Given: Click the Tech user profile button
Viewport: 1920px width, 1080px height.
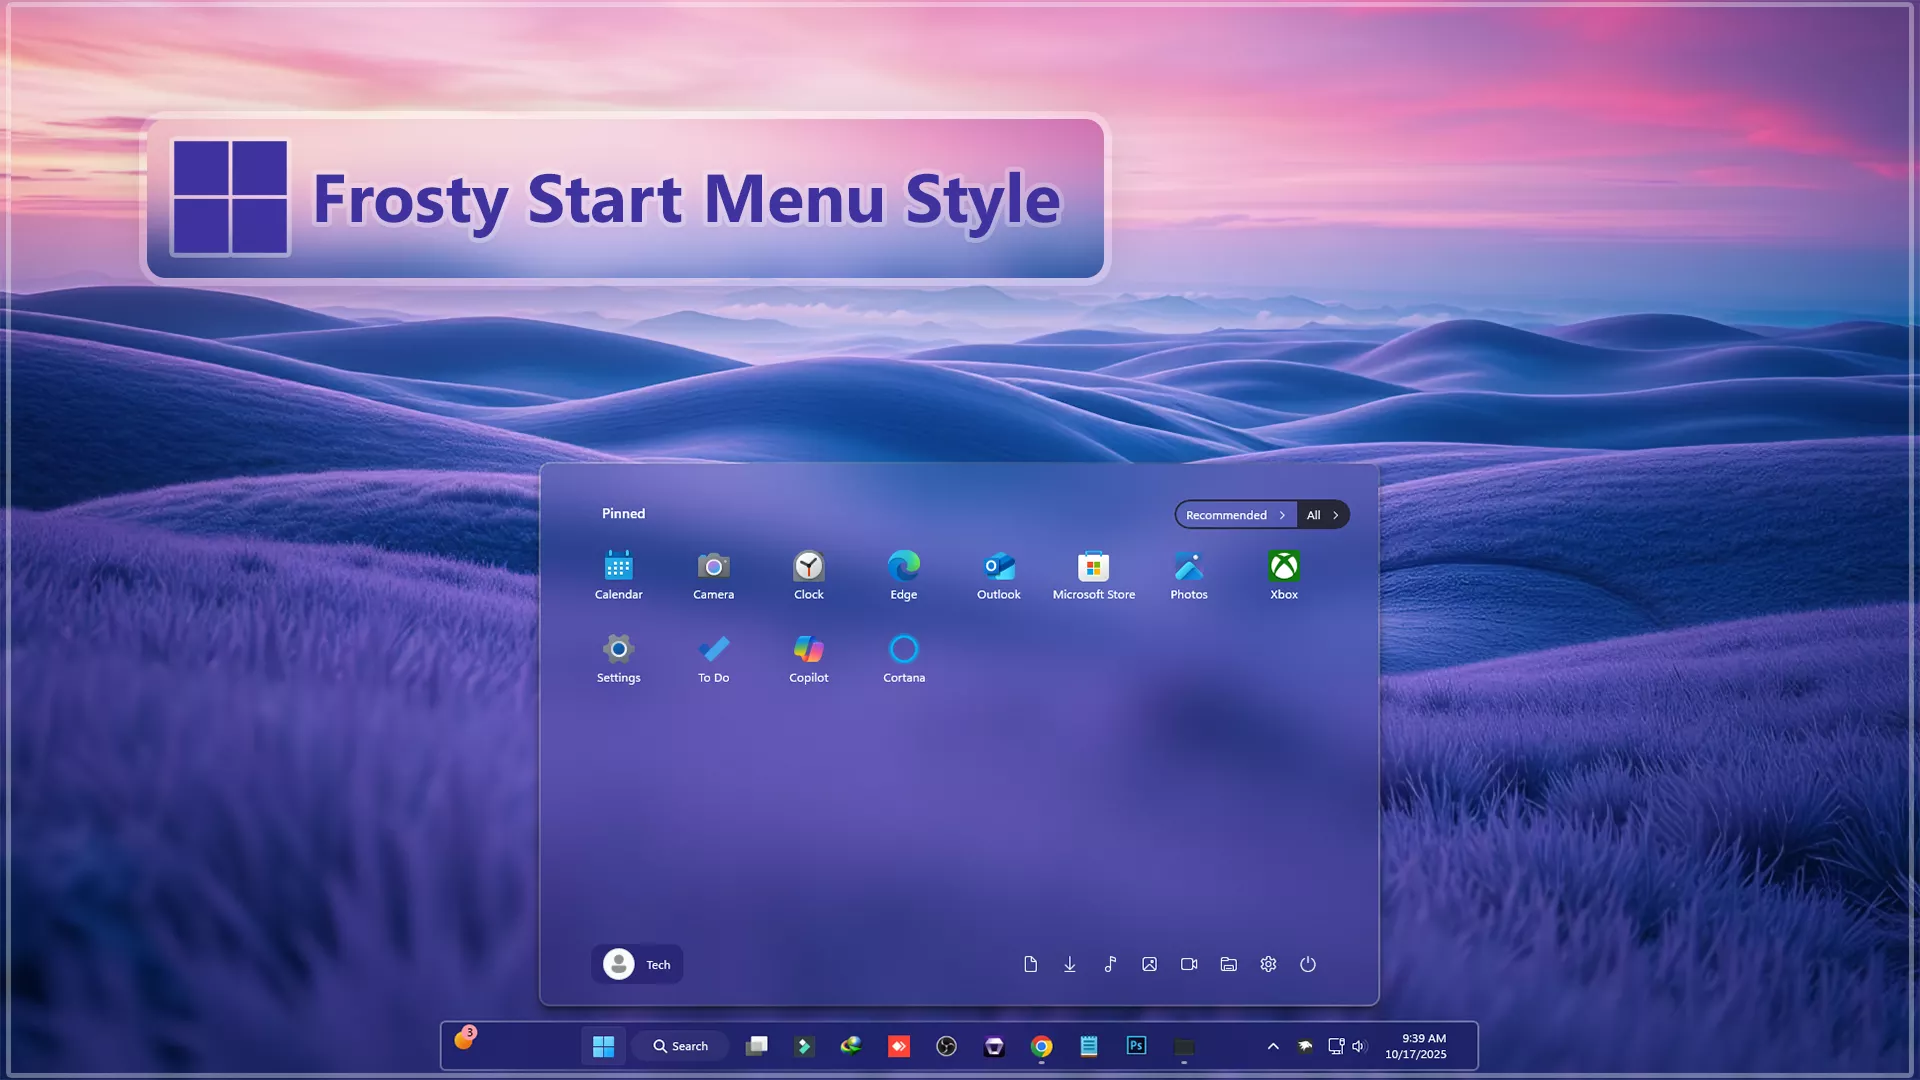Looking at the screenshot, I should (x=637, y=964).
